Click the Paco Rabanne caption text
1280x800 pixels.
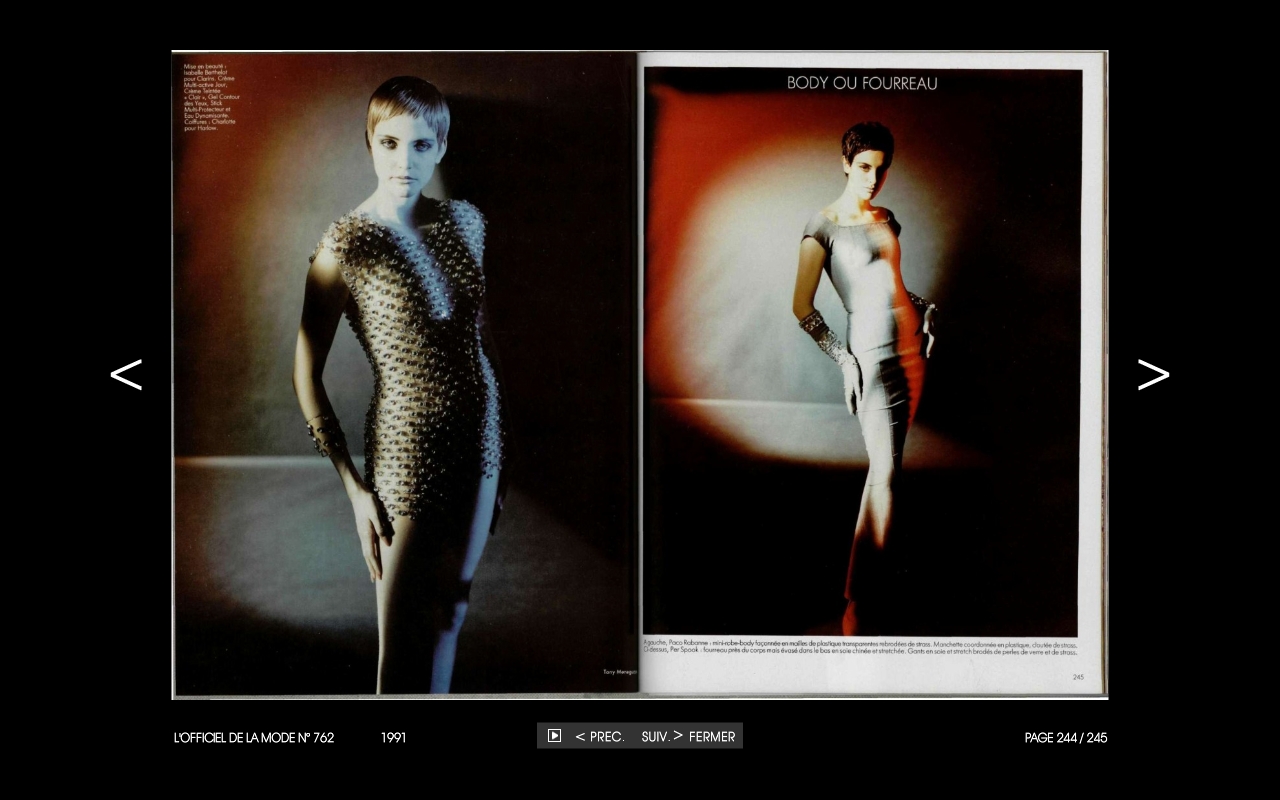(860, 647)
